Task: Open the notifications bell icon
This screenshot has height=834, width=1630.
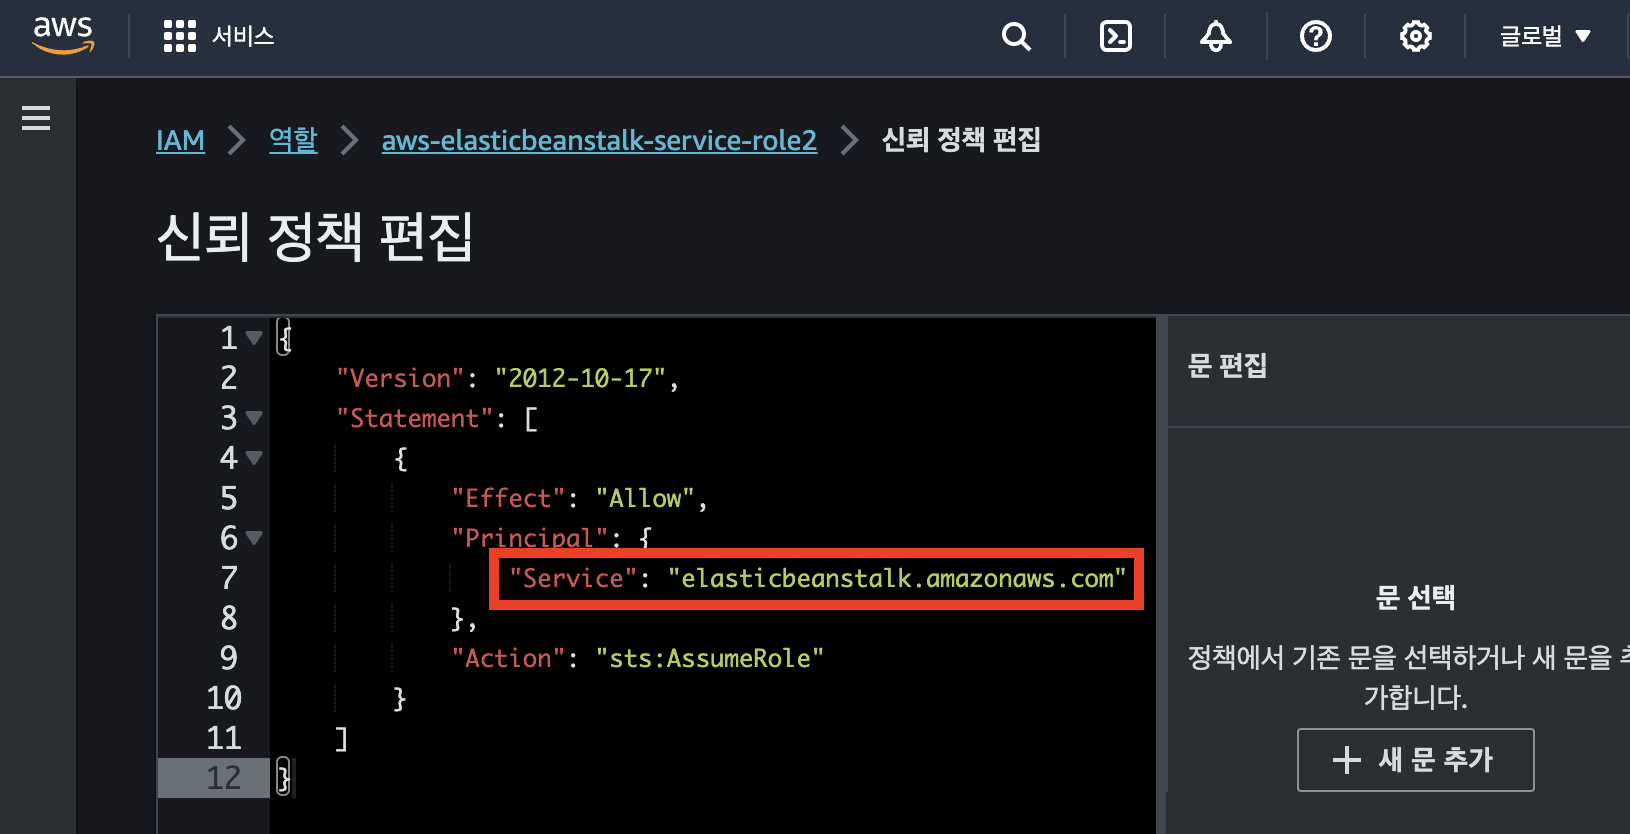Action: (1216, 36)
